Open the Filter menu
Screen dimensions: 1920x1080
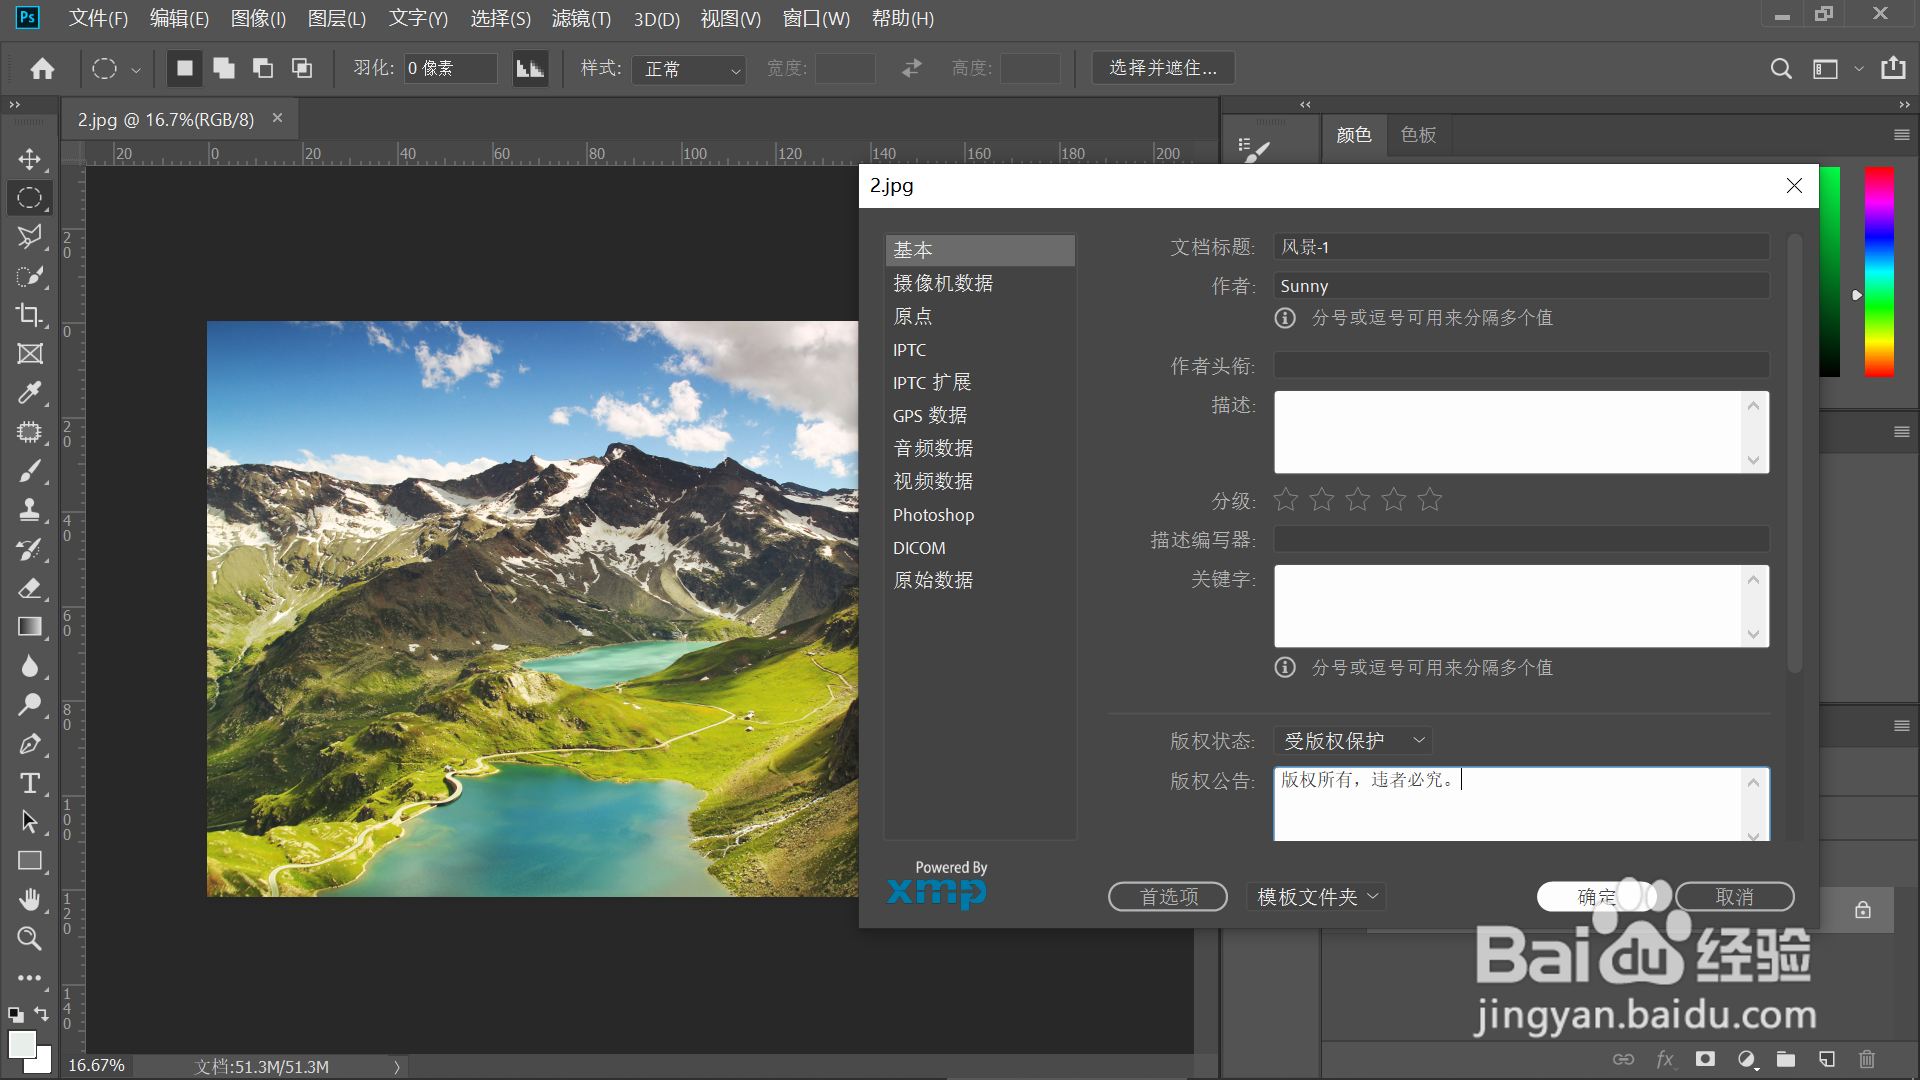point(581,18)
